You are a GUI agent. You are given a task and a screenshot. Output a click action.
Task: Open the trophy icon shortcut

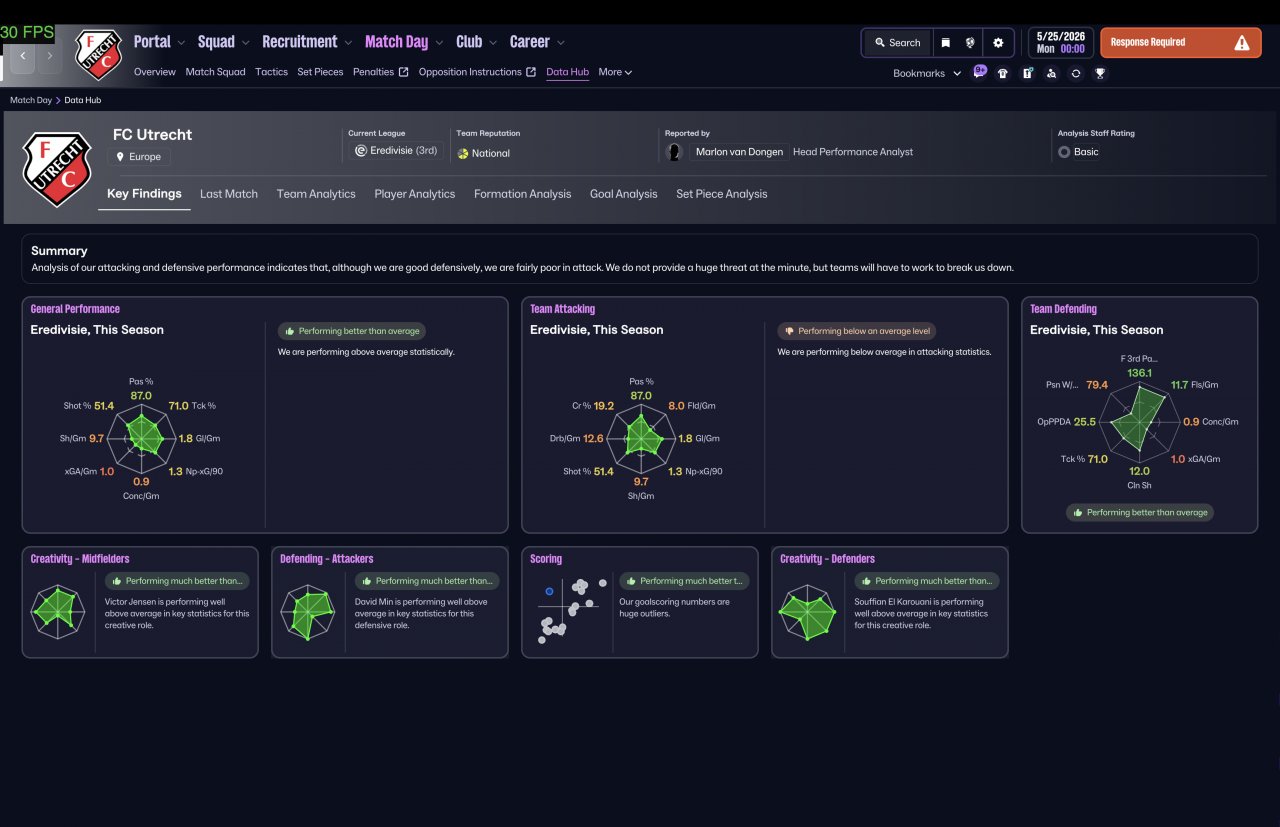pyautogui.click(x=1100, y=73)
